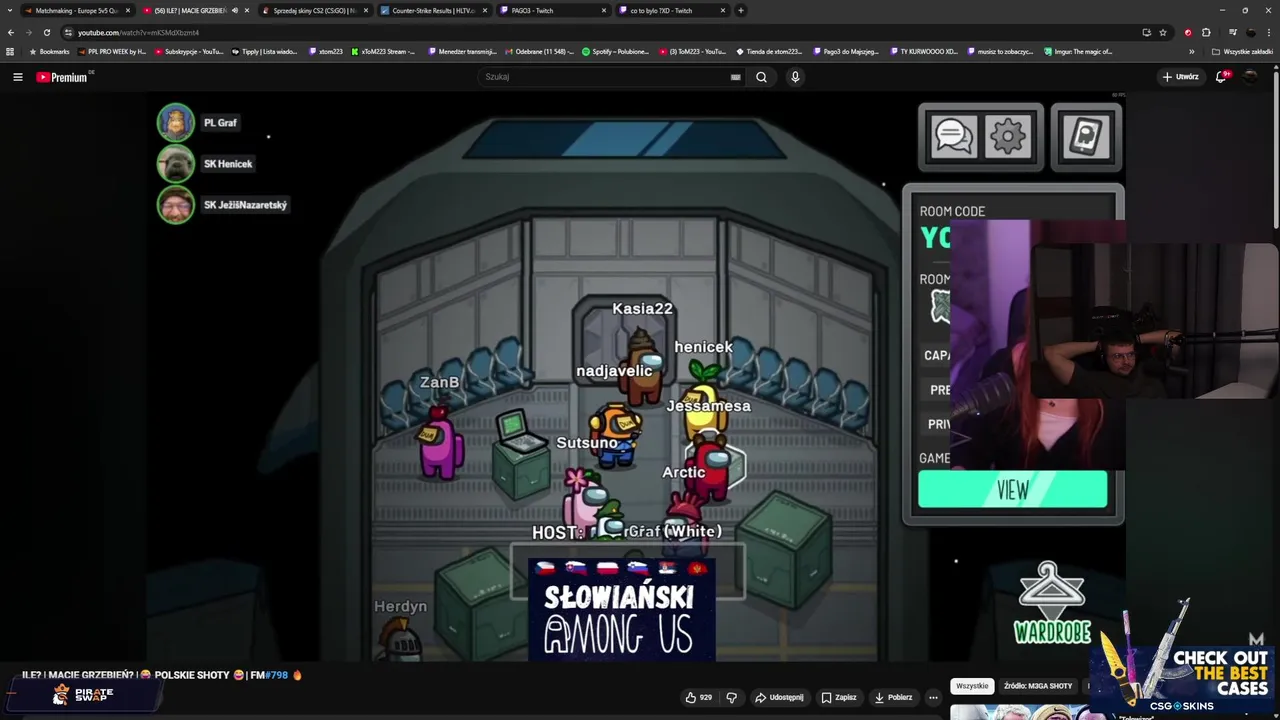Image resolution: width=1280 pixels, height=720 pixels.
Task: Open Imgur: The magic of bookmark
Action: point(1078,51)
